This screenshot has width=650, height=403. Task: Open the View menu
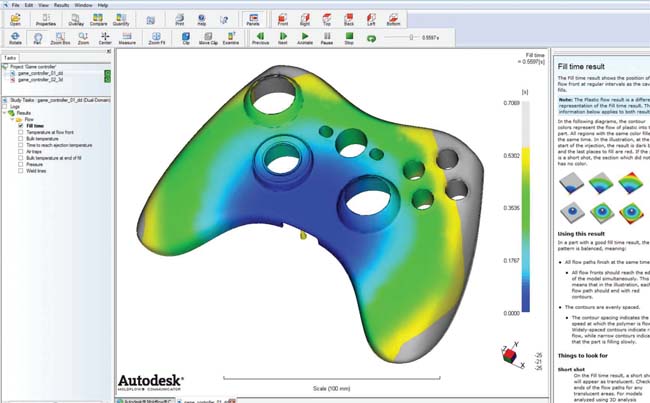(43, 5)
